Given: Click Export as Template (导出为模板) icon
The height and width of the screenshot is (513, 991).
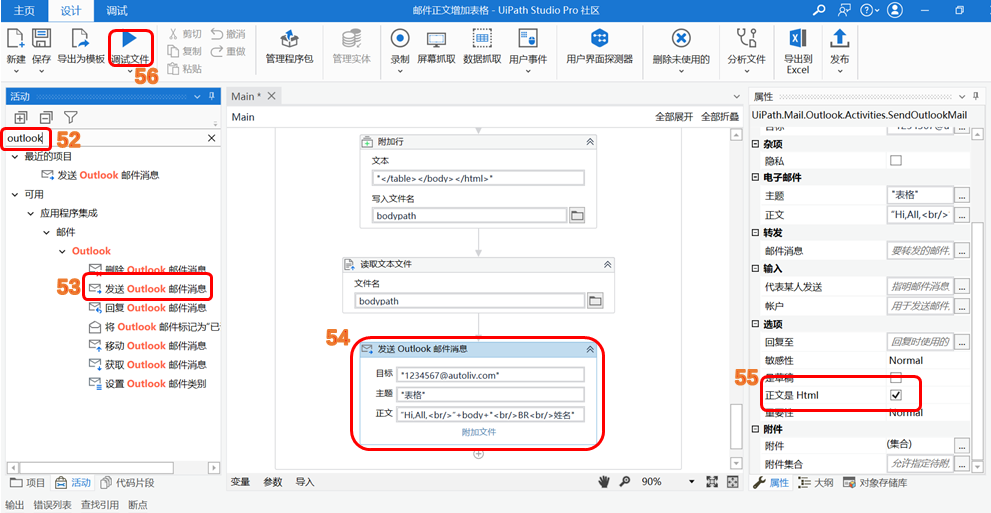Looking at the screenshot, I should click(x=80, y=39).
